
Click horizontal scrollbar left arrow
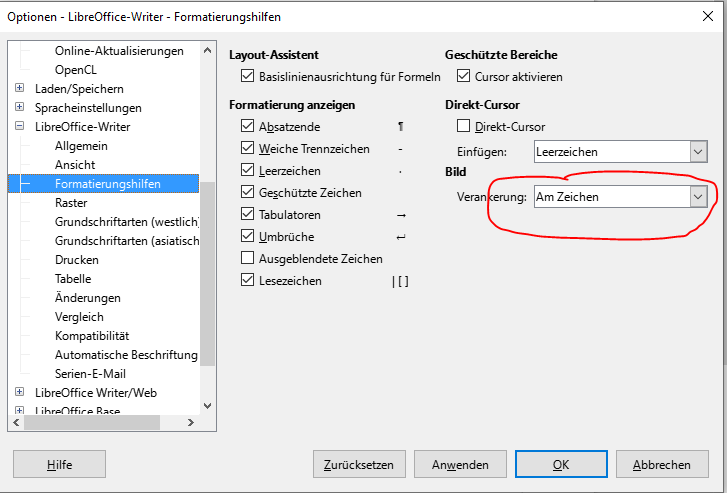click(16, 423)
